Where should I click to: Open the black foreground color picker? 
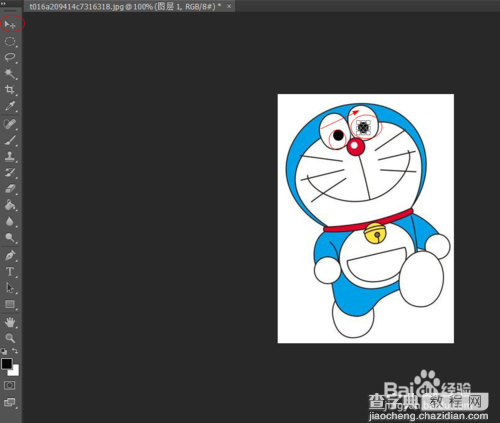pos(6,364)
